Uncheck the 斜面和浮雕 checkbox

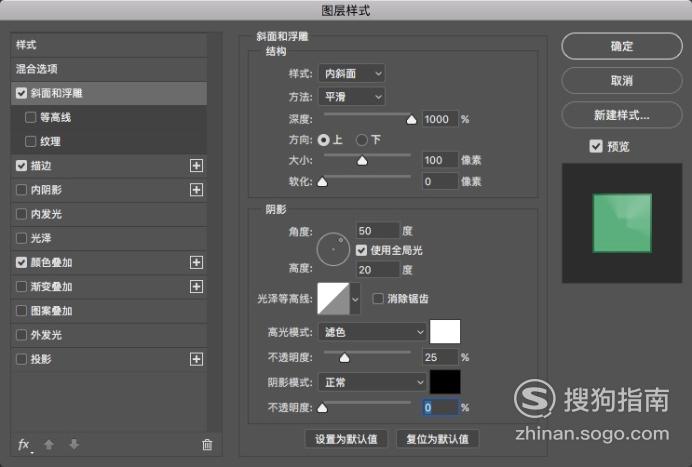click(21, 93)
